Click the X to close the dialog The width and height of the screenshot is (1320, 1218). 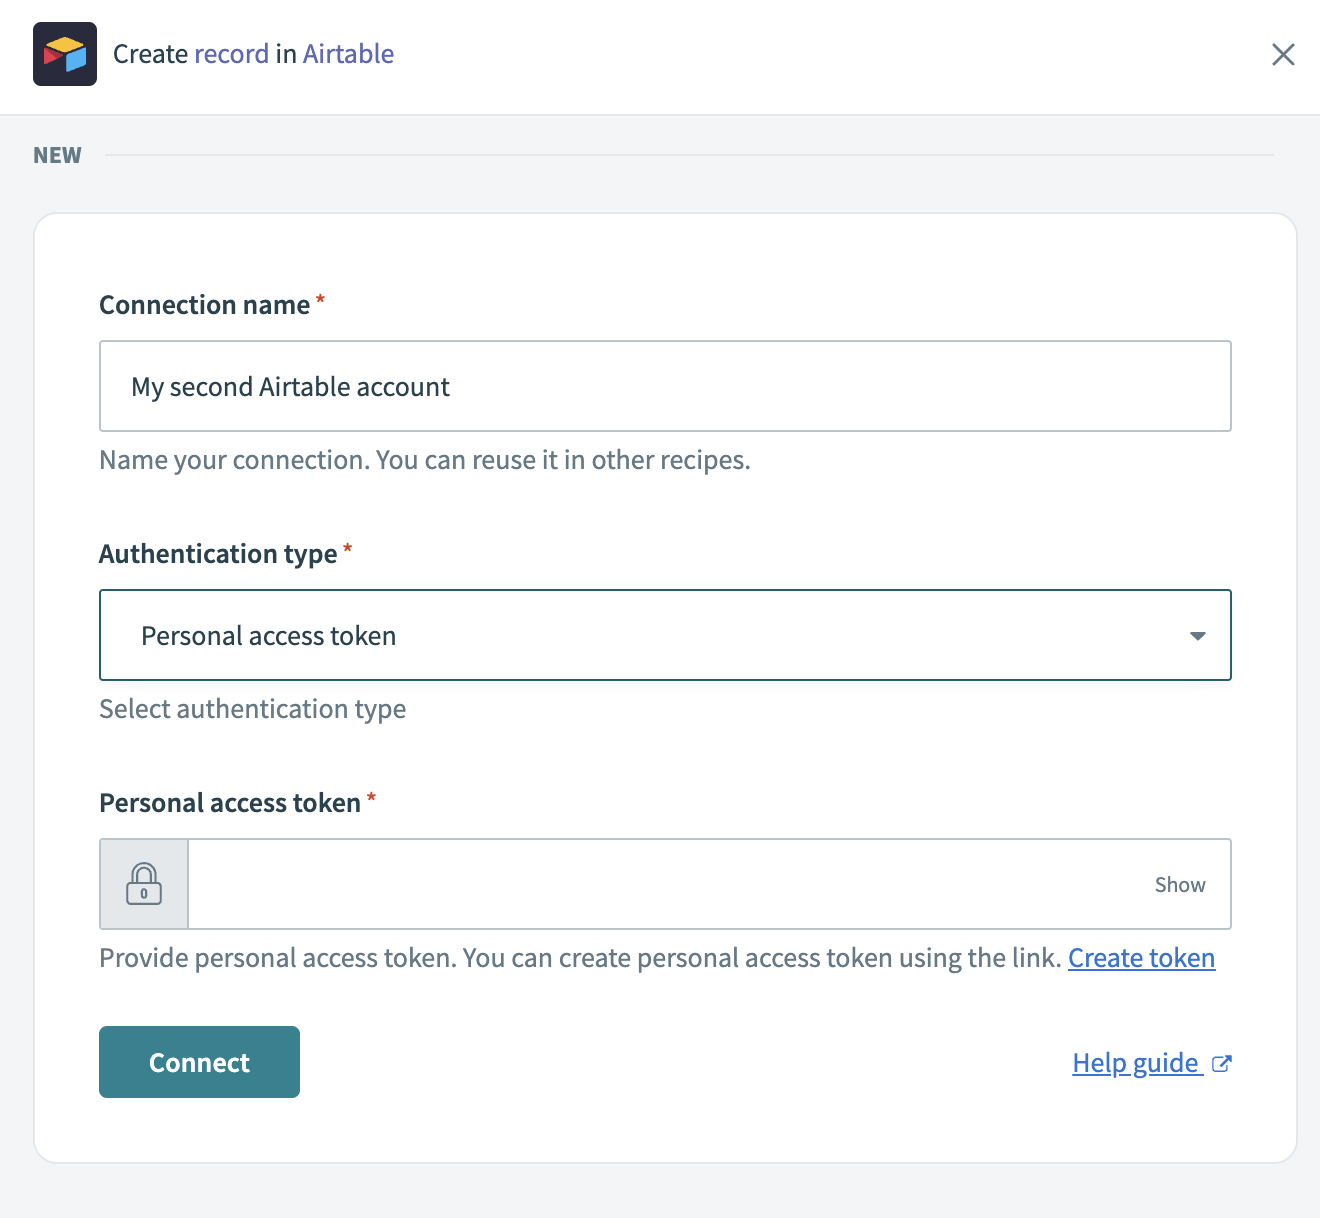[x=1283, y=54]
